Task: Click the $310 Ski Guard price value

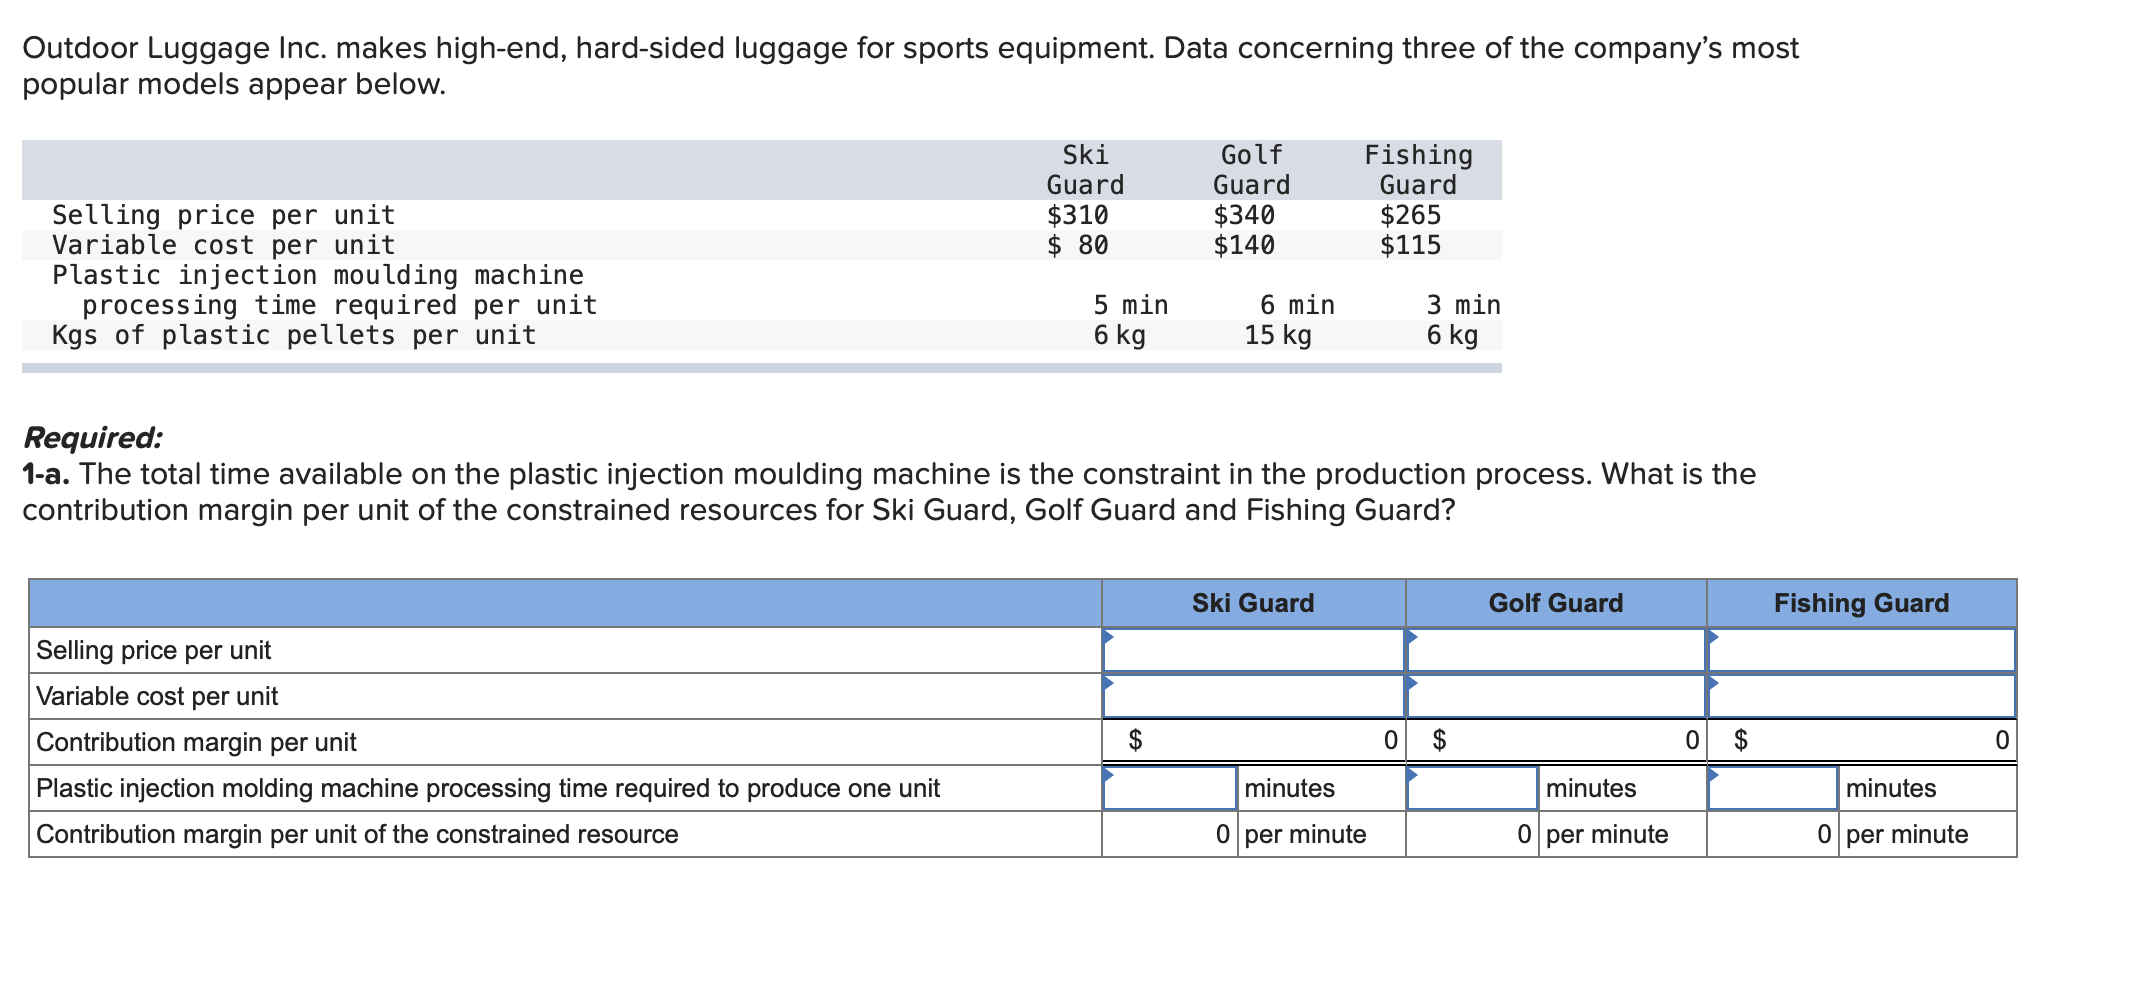Action: [x=1077, y=215]
